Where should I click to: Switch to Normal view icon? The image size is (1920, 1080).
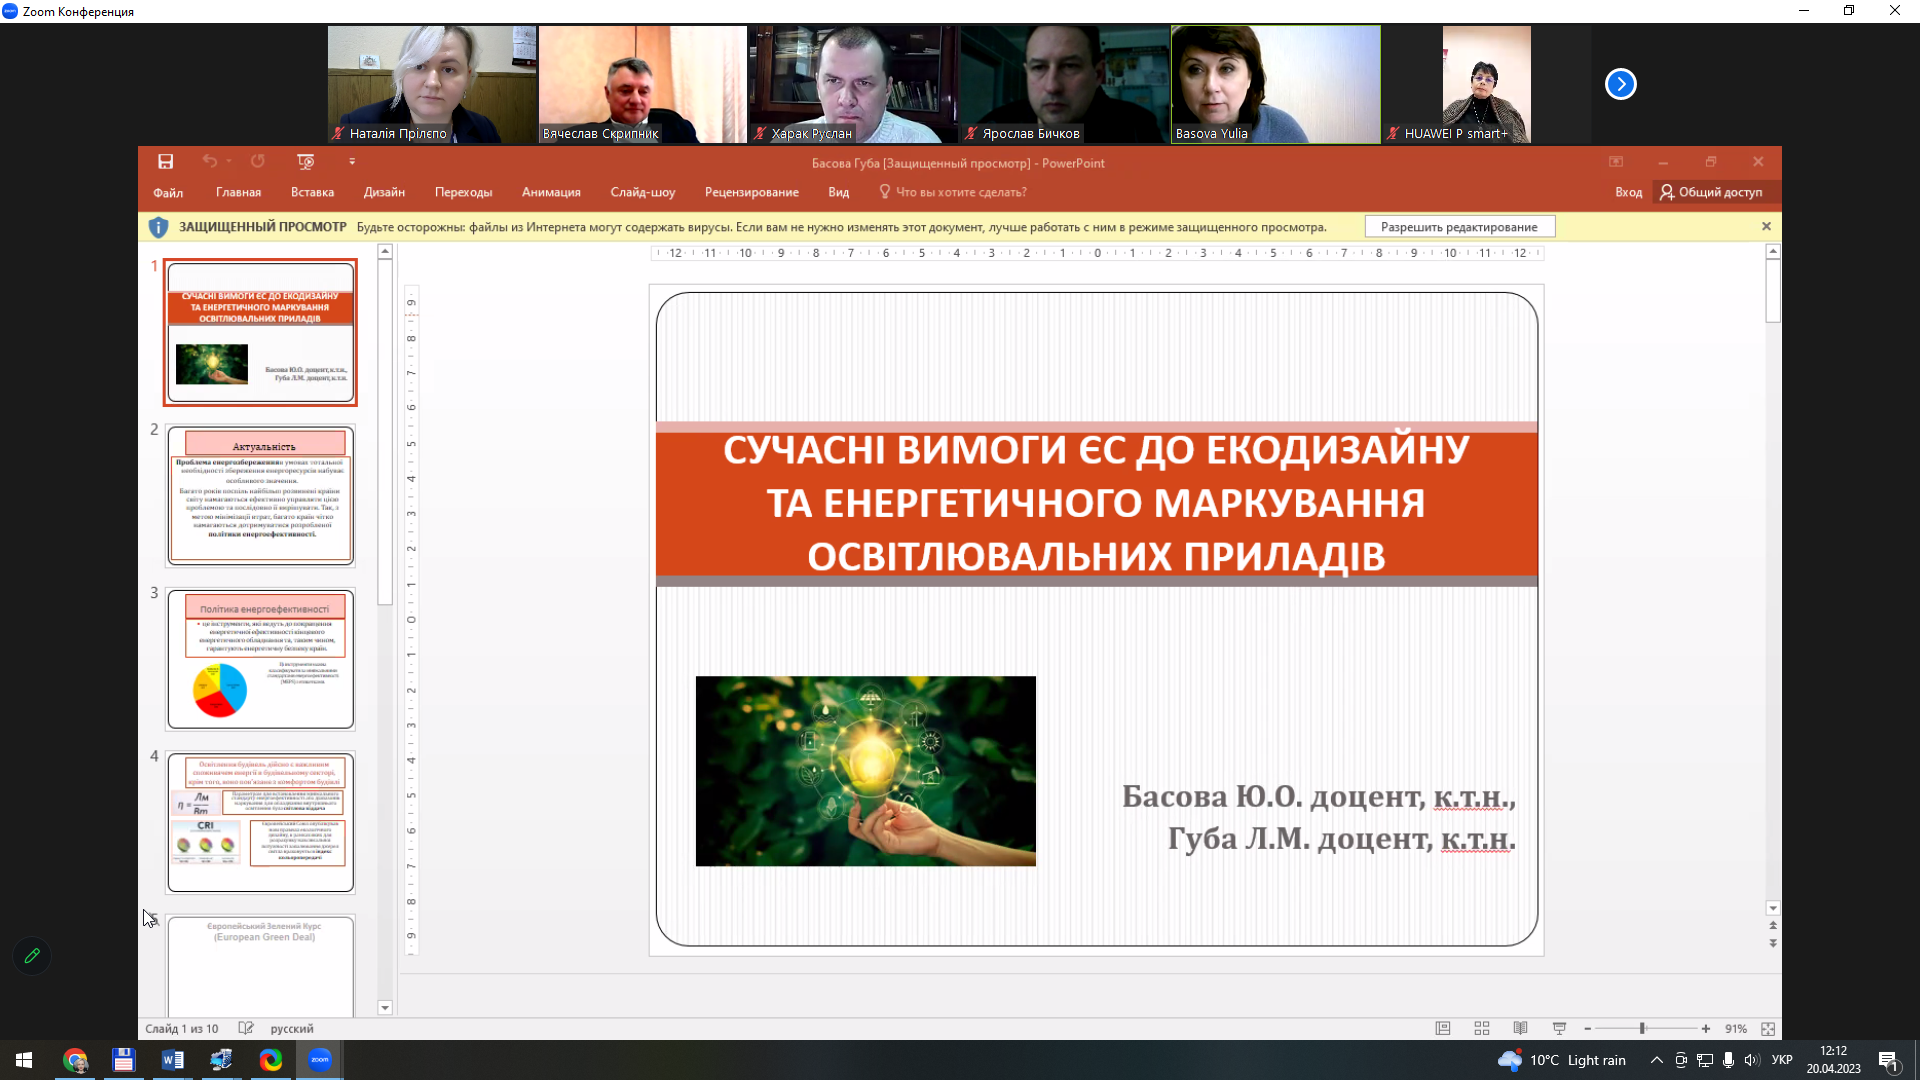[x=1443, y=1028]
